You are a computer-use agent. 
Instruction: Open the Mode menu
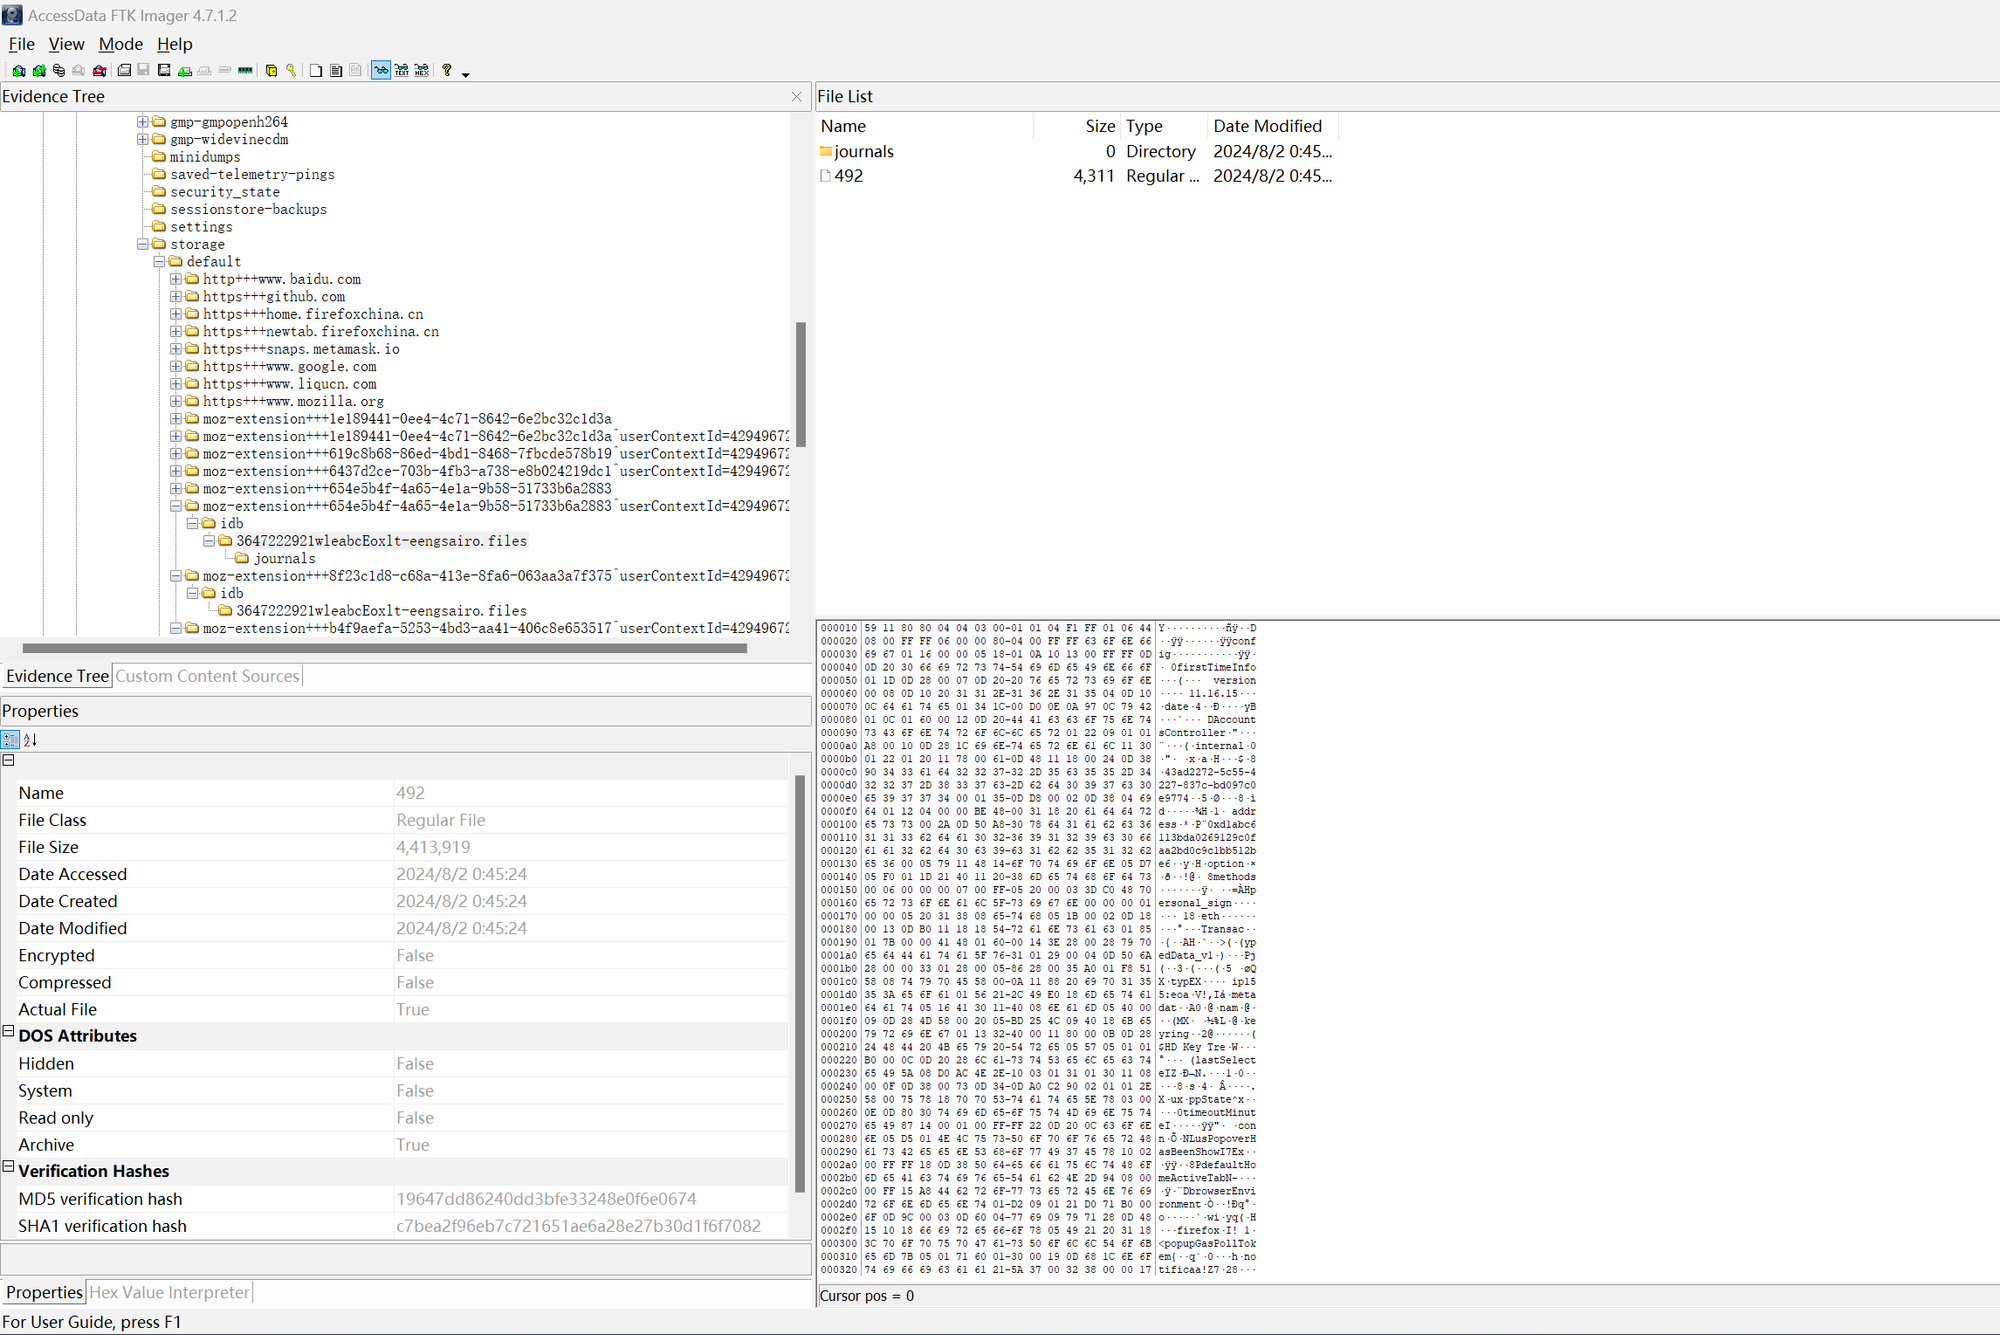(120, 44)
